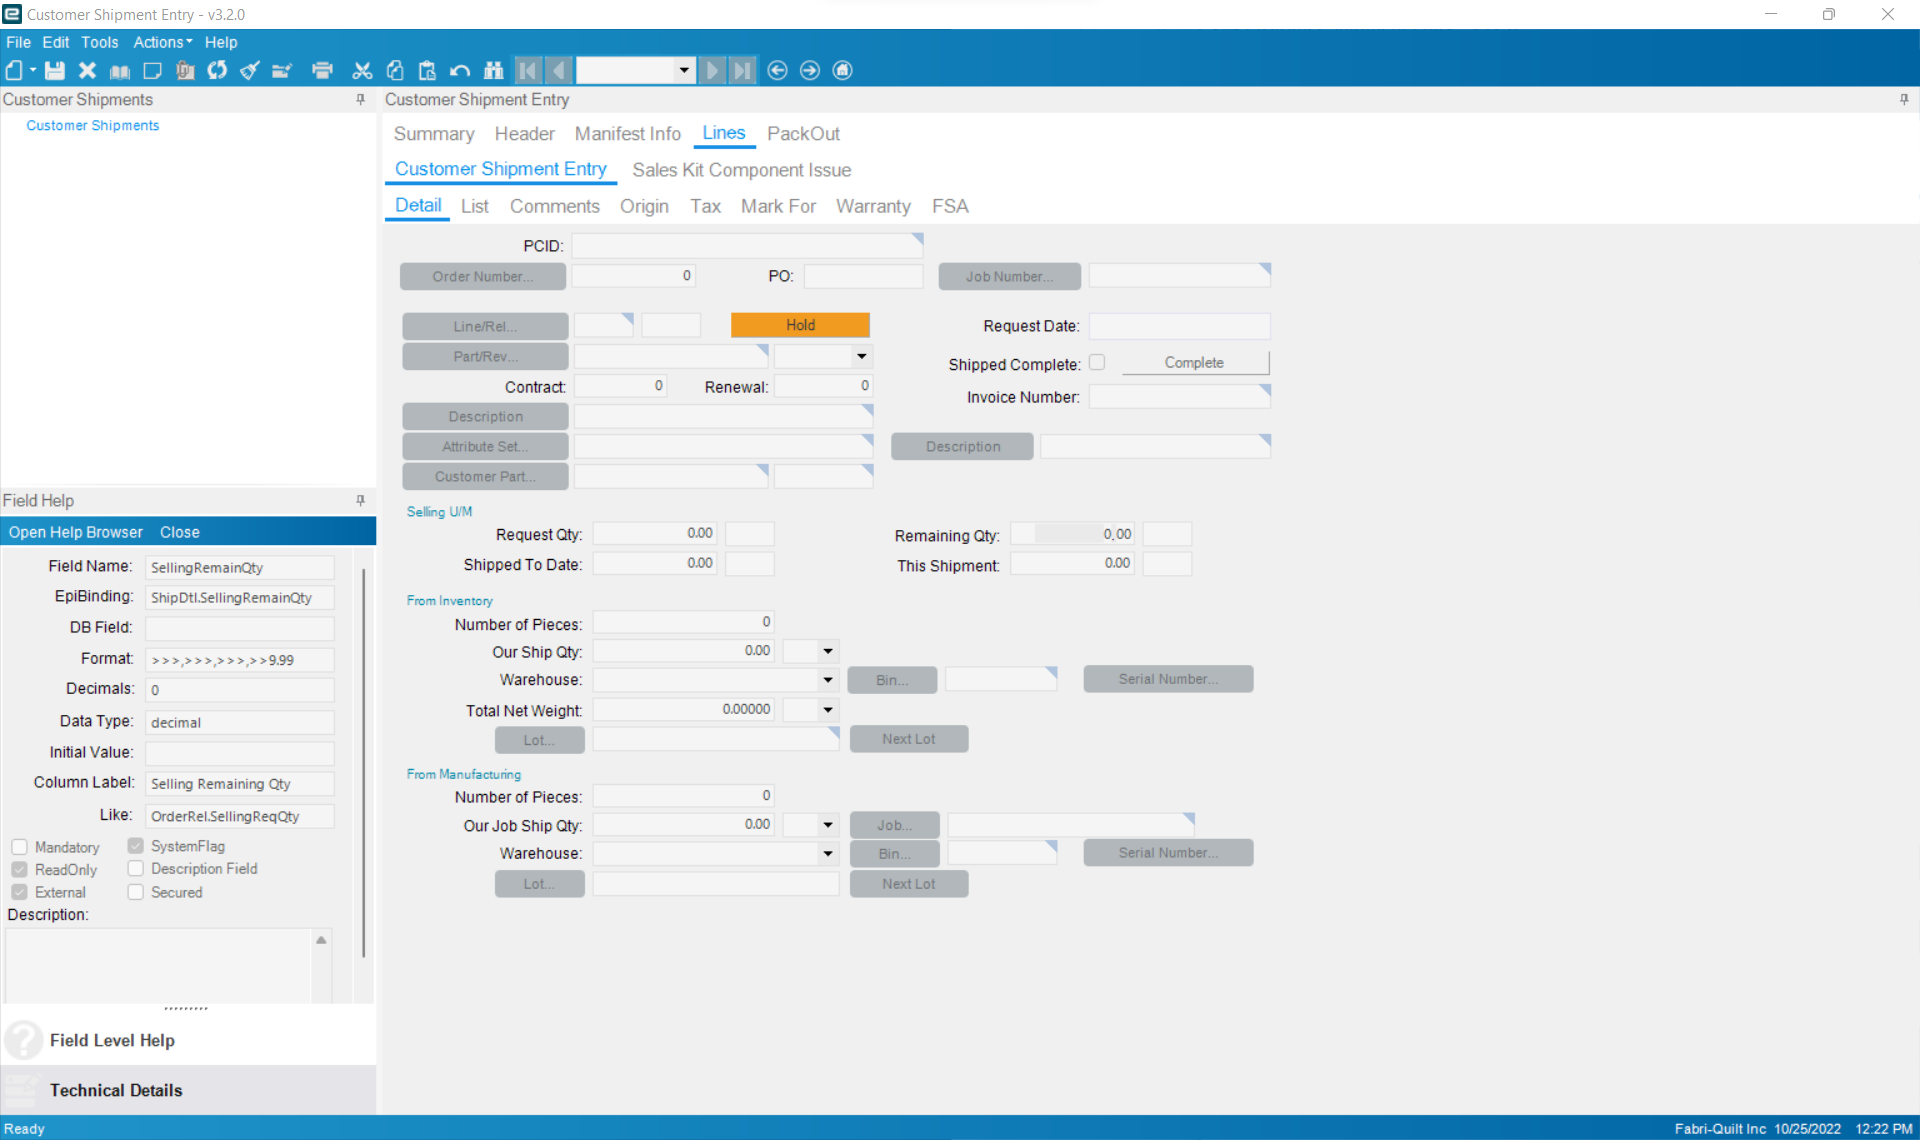This screenshot has height=1140, width=1920.
Task: Click the Hold status indicator
Action: point(800,325)
